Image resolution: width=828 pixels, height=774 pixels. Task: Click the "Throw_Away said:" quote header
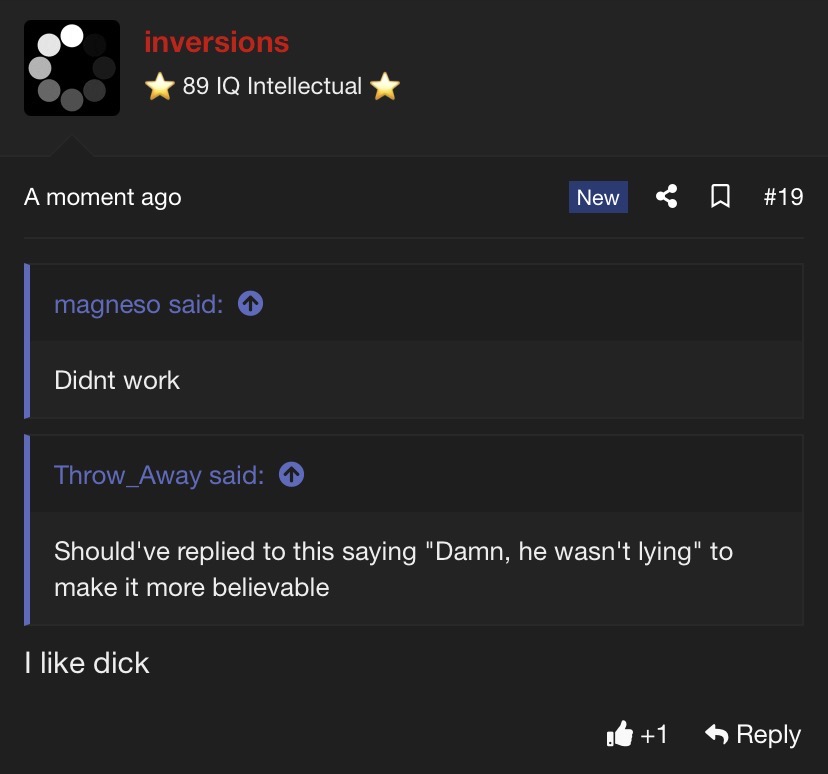tap(159, 475)
